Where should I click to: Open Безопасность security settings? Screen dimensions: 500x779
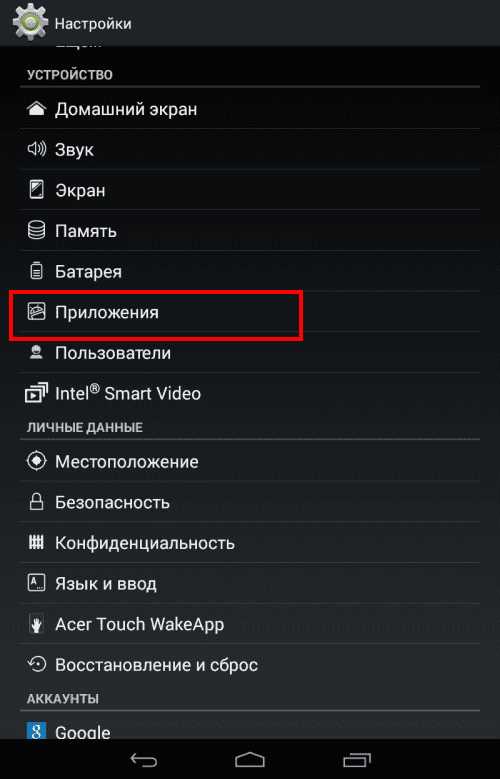pos(250,502)
